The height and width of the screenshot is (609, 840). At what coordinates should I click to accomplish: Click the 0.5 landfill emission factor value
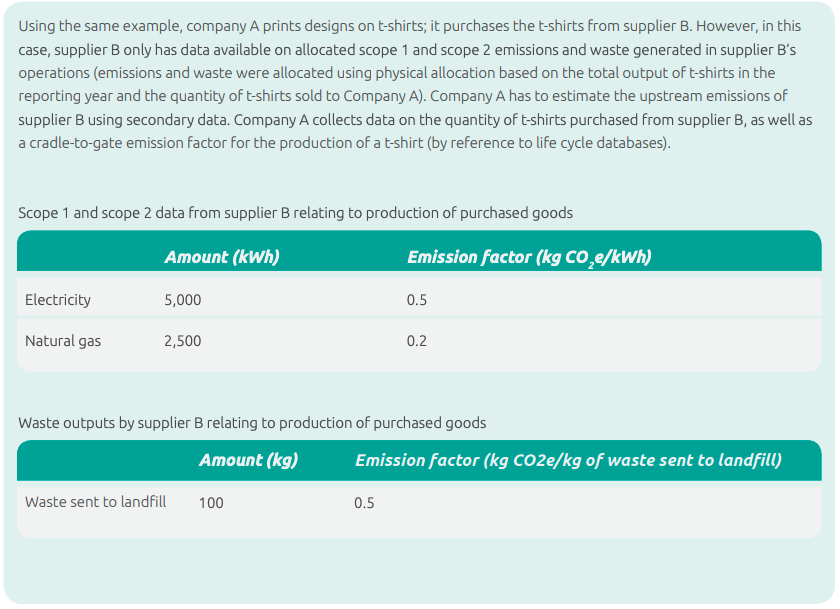(364, 502)
